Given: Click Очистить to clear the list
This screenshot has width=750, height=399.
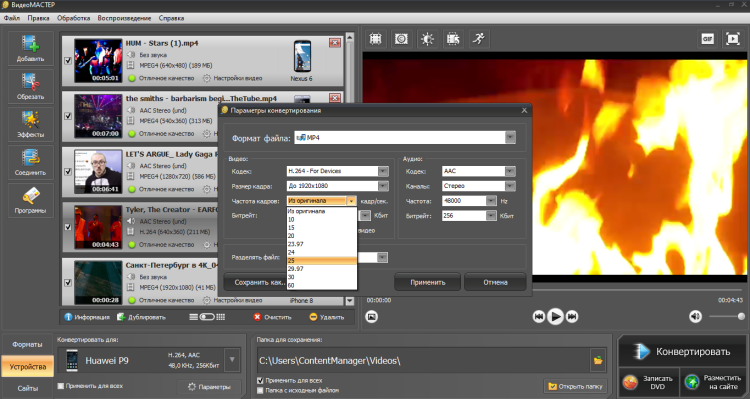Looking at the screenshot, I should [272, 317].
